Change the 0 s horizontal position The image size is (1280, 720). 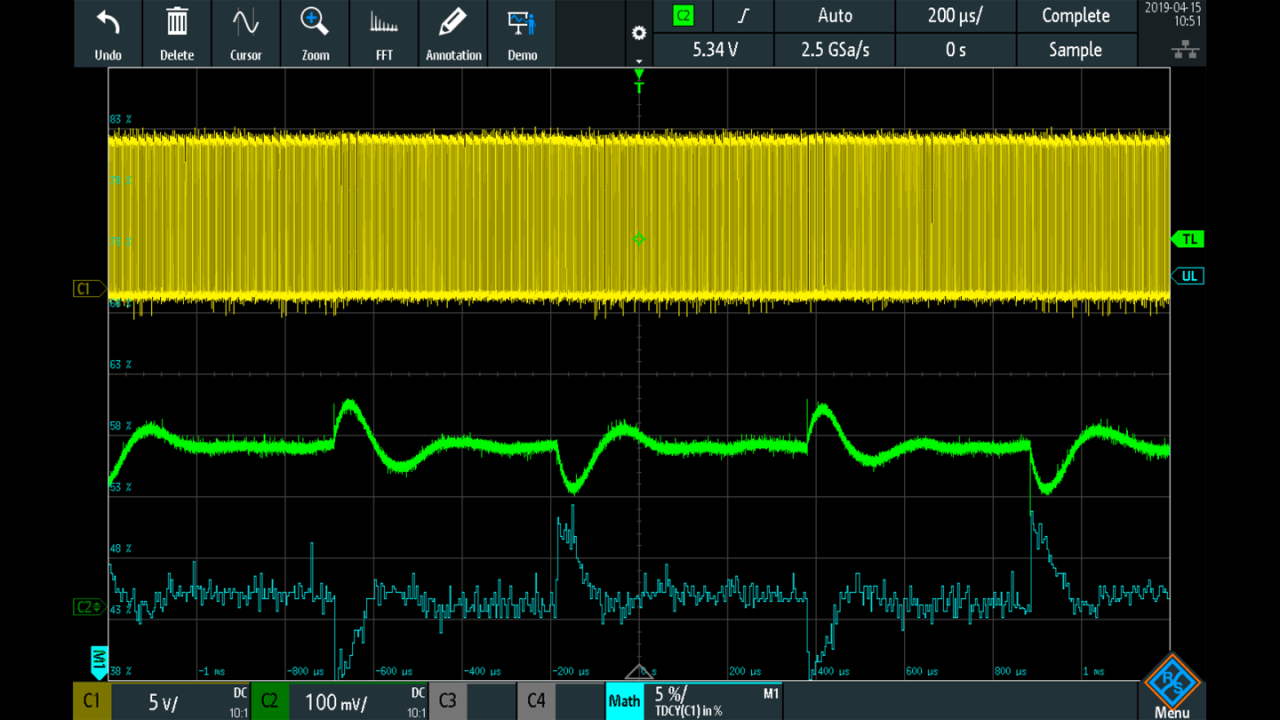click(x=955, y=50)
